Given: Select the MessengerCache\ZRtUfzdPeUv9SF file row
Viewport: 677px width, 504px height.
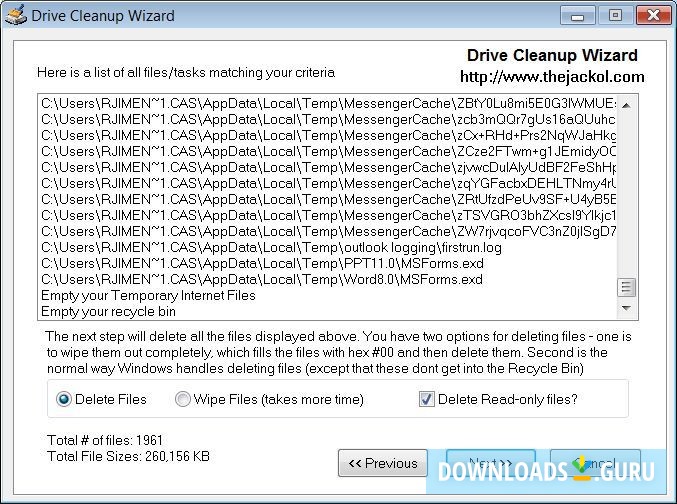Looking at the screenshot, I should 328,200.
